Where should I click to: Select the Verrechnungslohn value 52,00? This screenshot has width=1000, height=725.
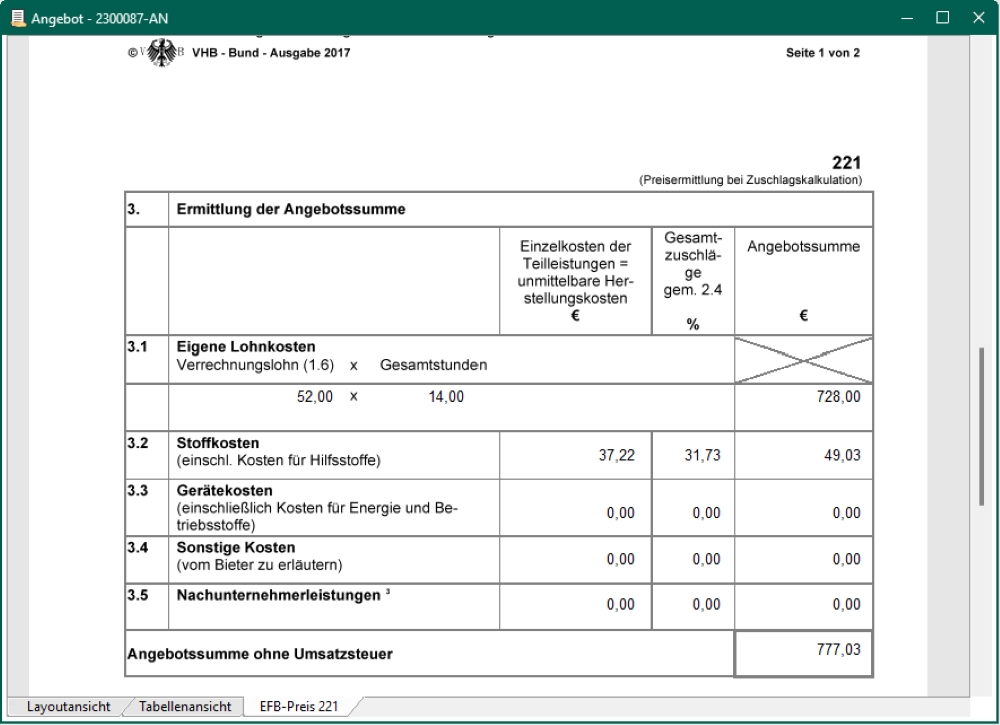click(x=314, y=397)
